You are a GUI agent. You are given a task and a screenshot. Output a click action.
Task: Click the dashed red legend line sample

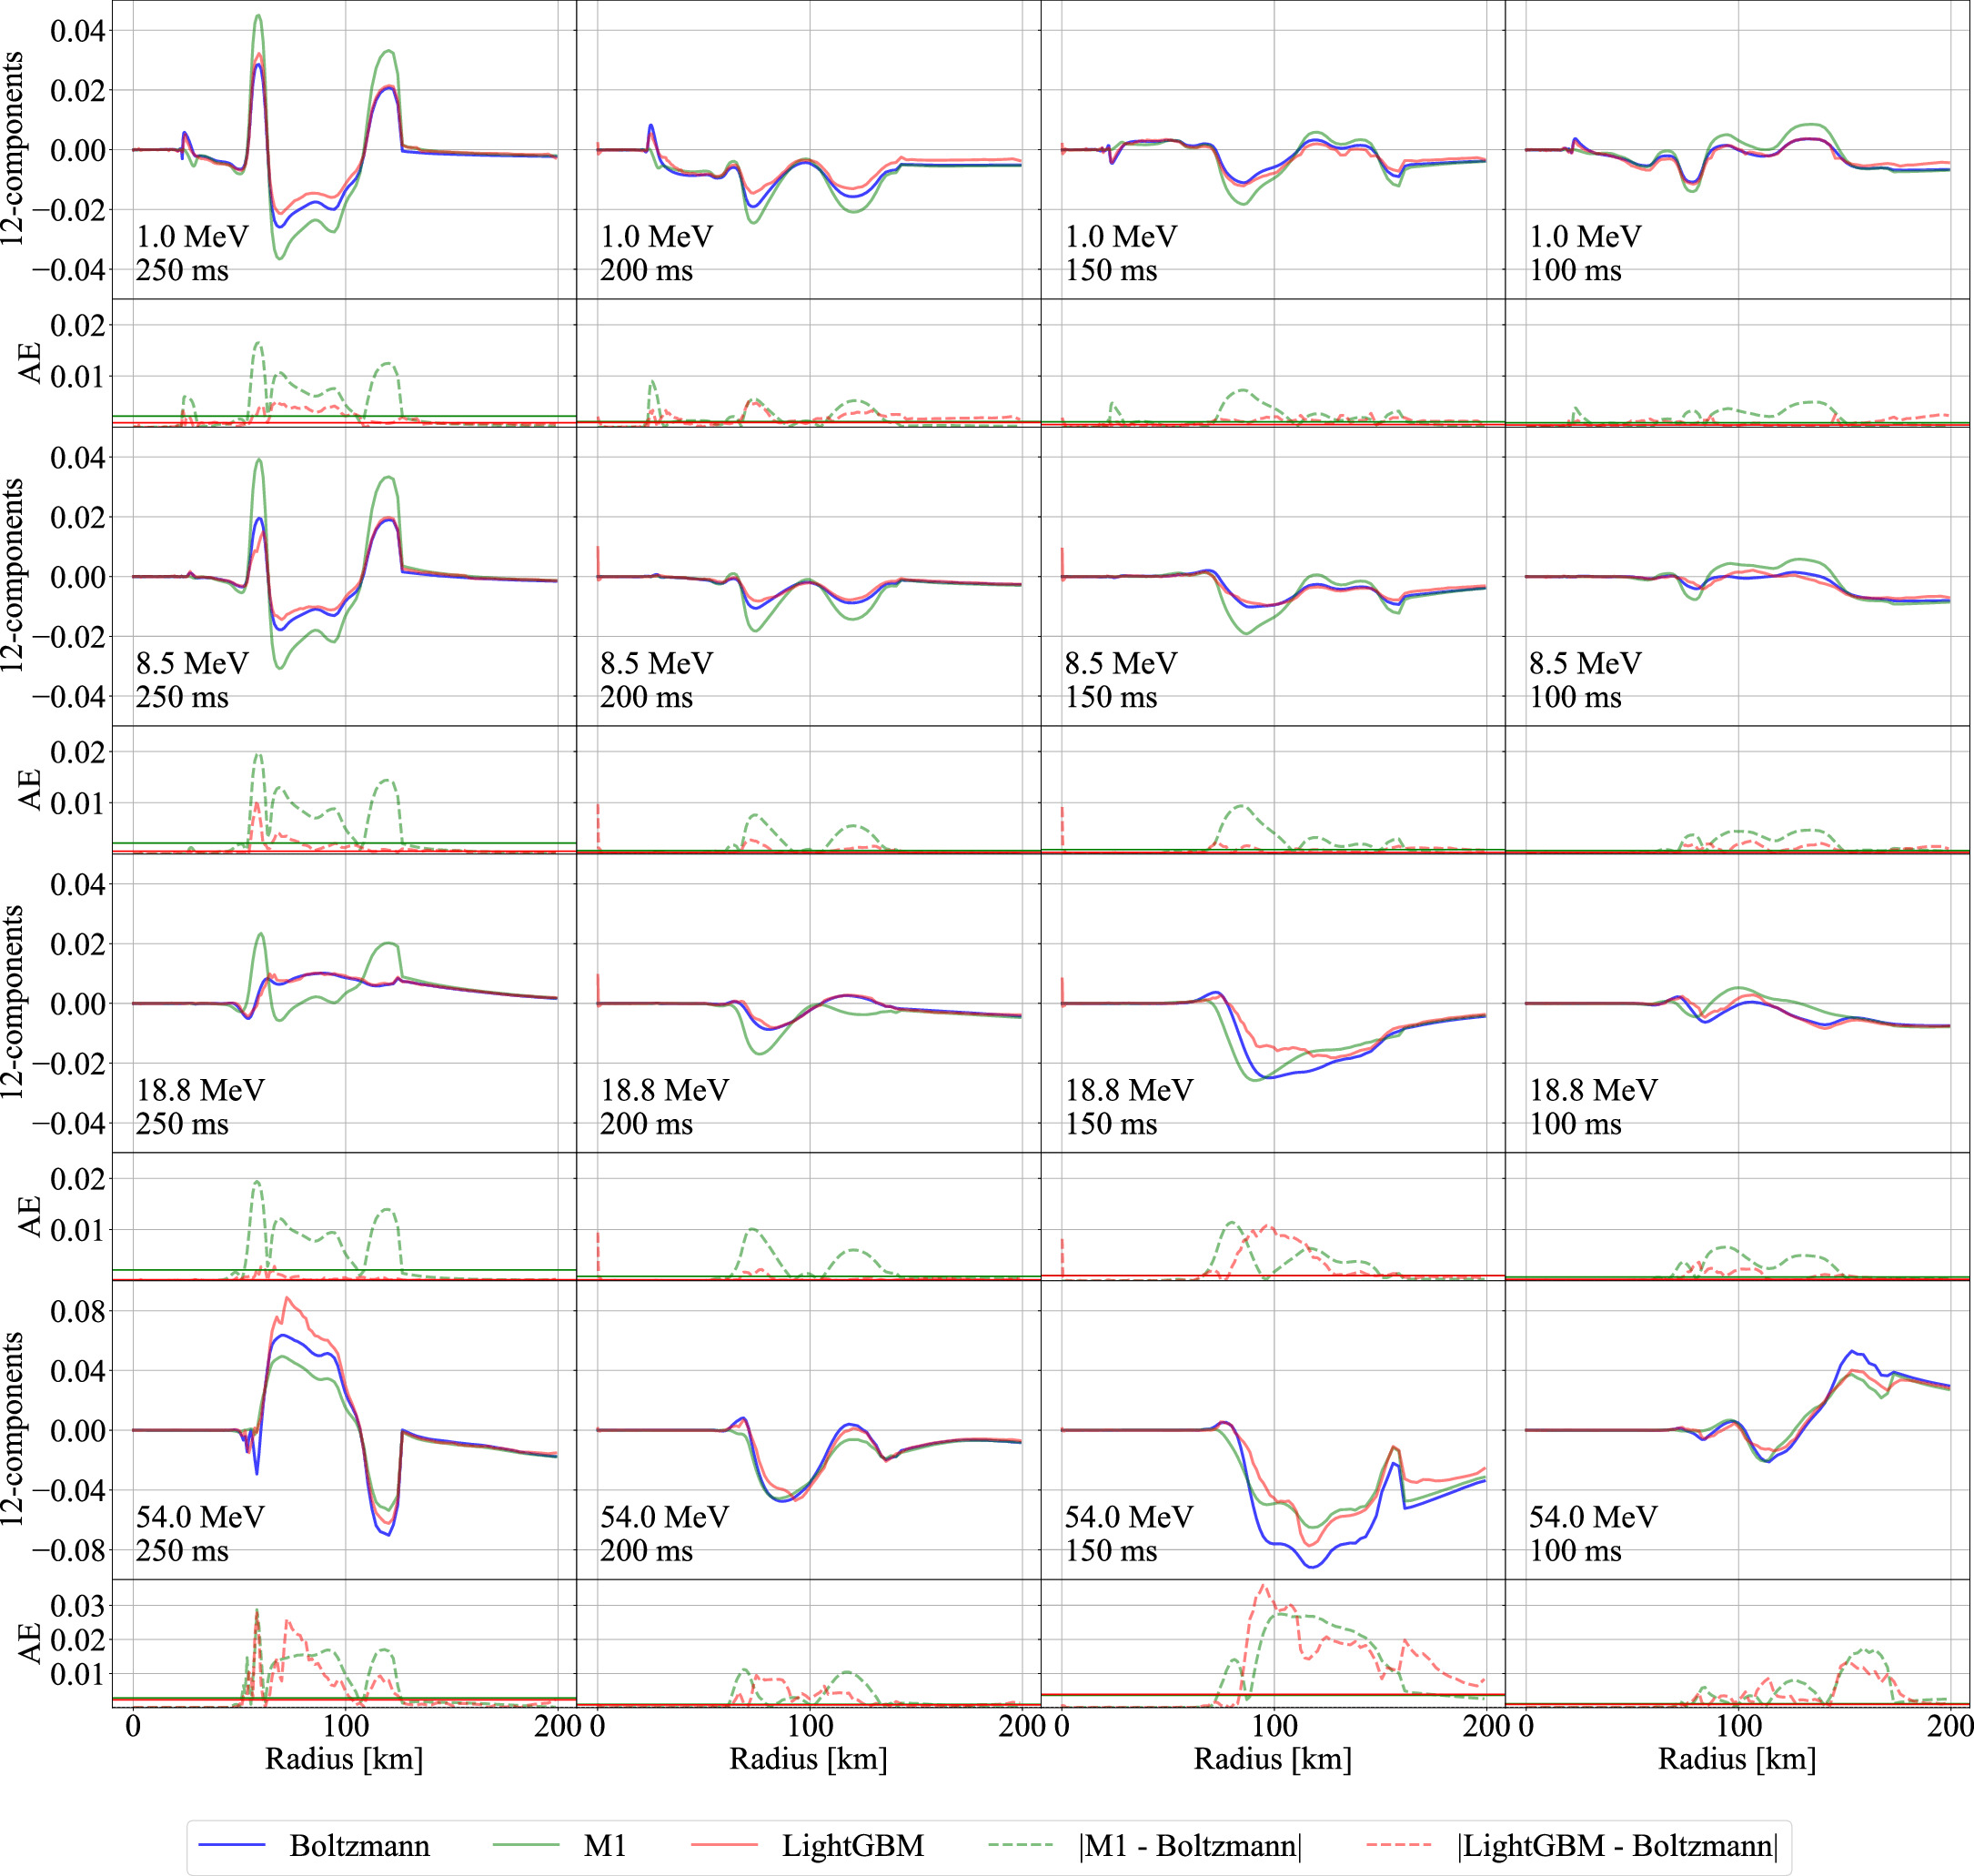[1397, 1845]
